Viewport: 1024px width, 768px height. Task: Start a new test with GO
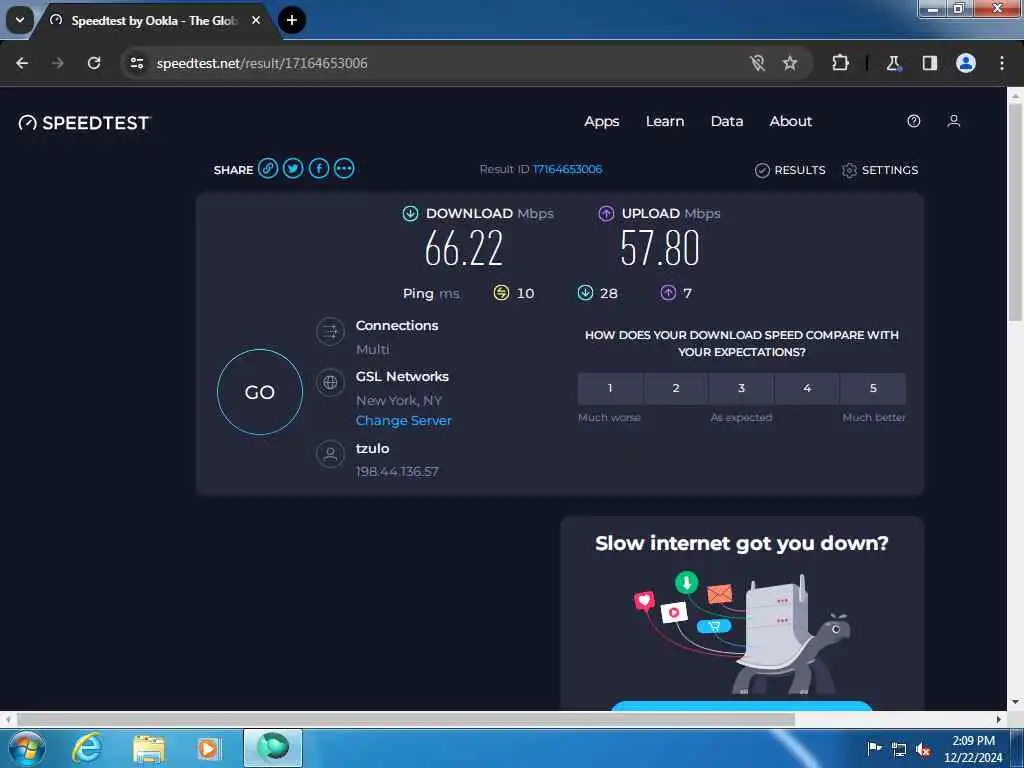(260, 392)
